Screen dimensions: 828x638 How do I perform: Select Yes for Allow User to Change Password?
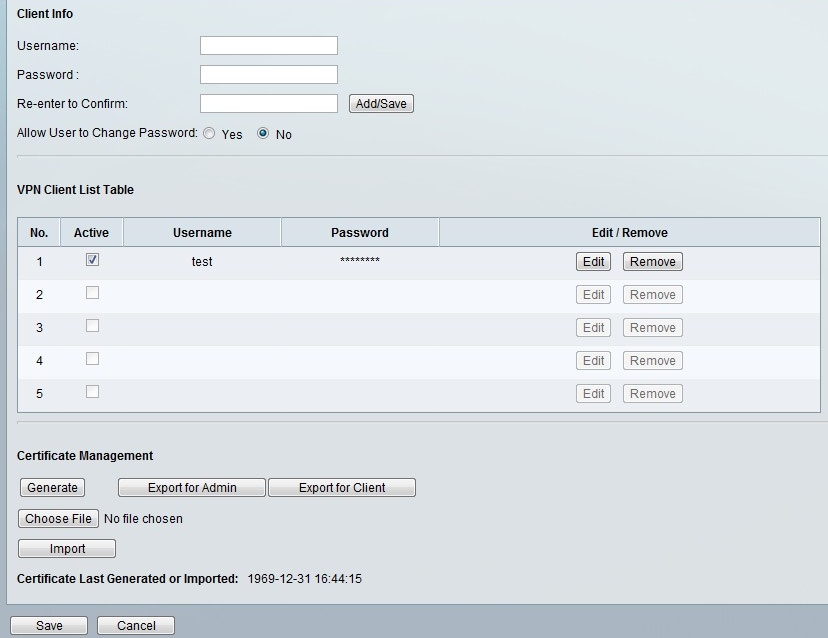coord(210,134)
